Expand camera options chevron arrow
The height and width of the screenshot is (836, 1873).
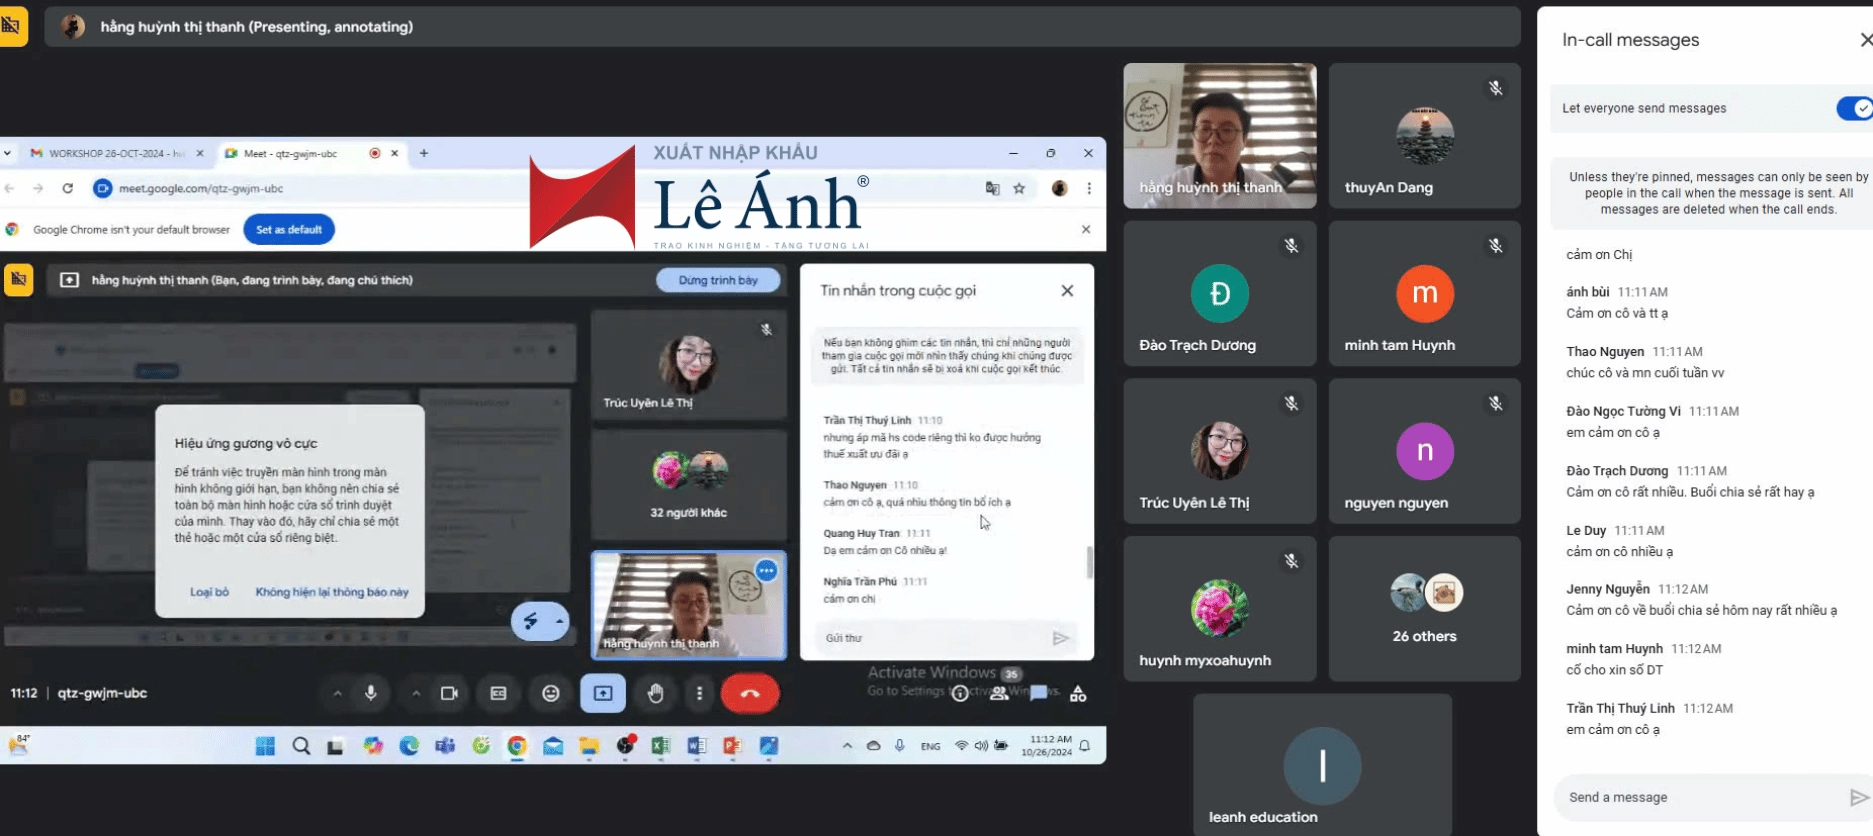pos(416,693)
